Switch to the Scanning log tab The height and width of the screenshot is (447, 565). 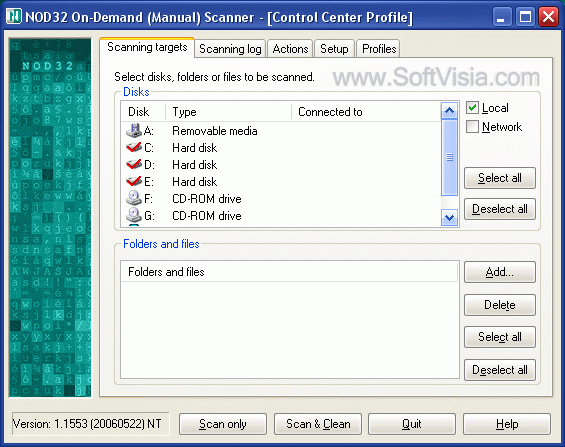pyautogui.click(x=230, y=49)
